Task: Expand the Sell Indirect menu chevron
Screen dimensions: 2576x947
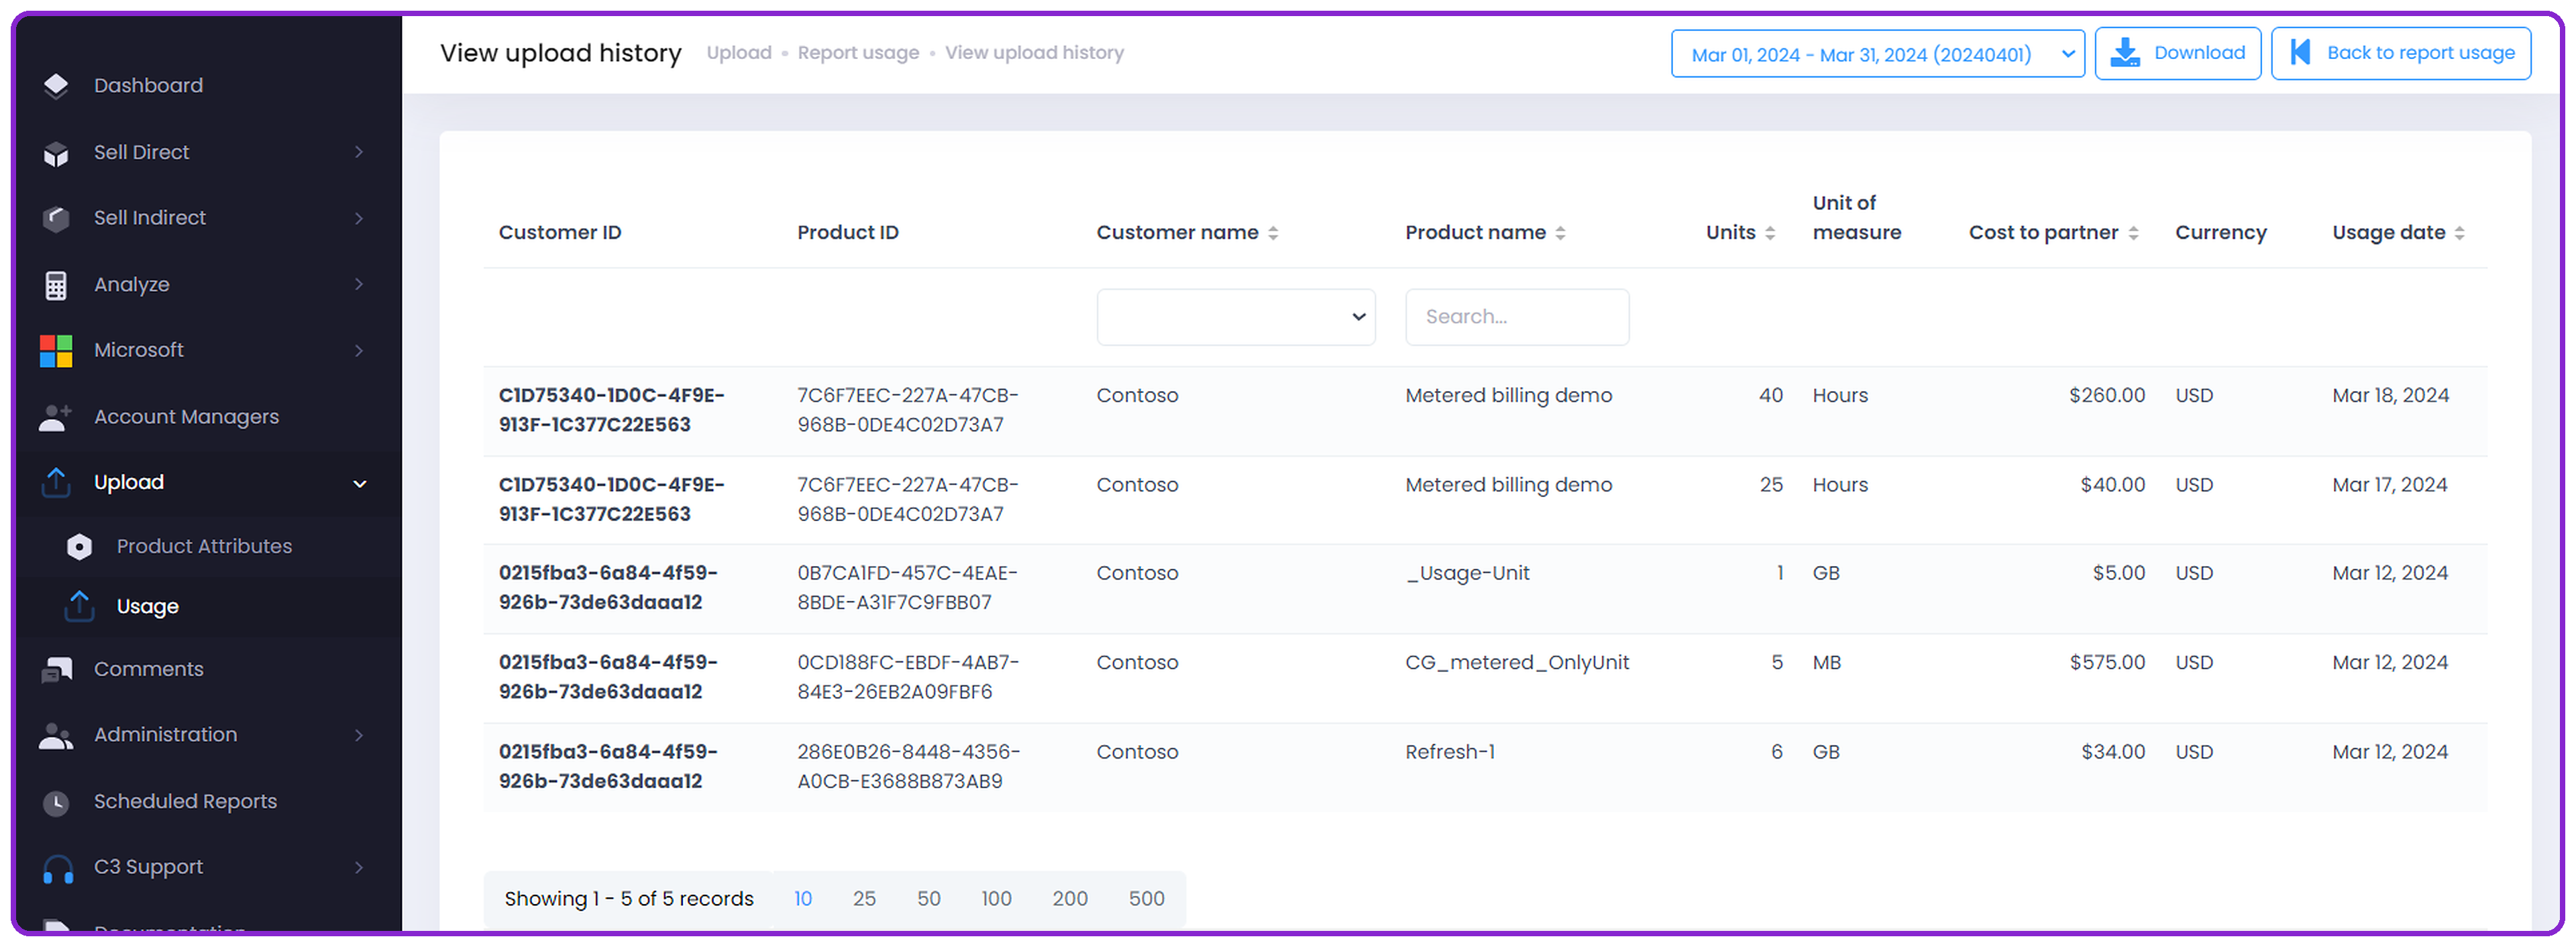Action: pyautogui.click(x=359, y=218)
